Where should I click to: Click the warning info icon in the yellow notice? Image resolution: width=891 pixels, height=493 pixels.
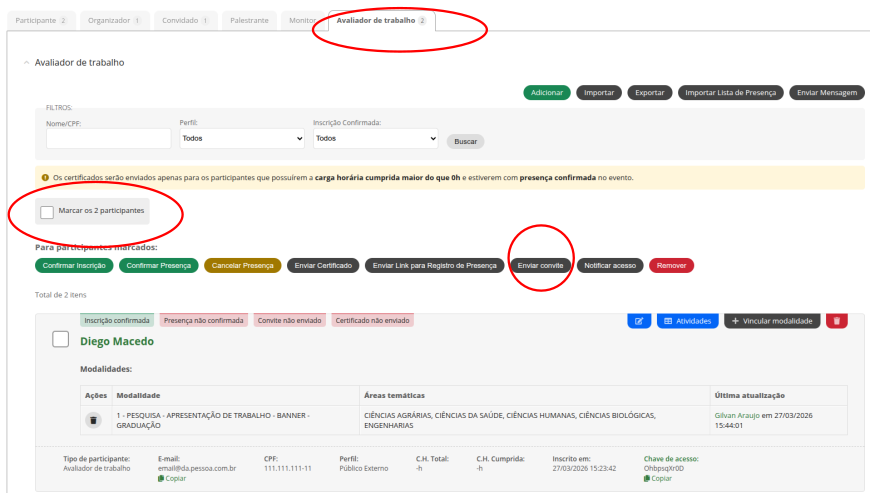click(45, 177)
